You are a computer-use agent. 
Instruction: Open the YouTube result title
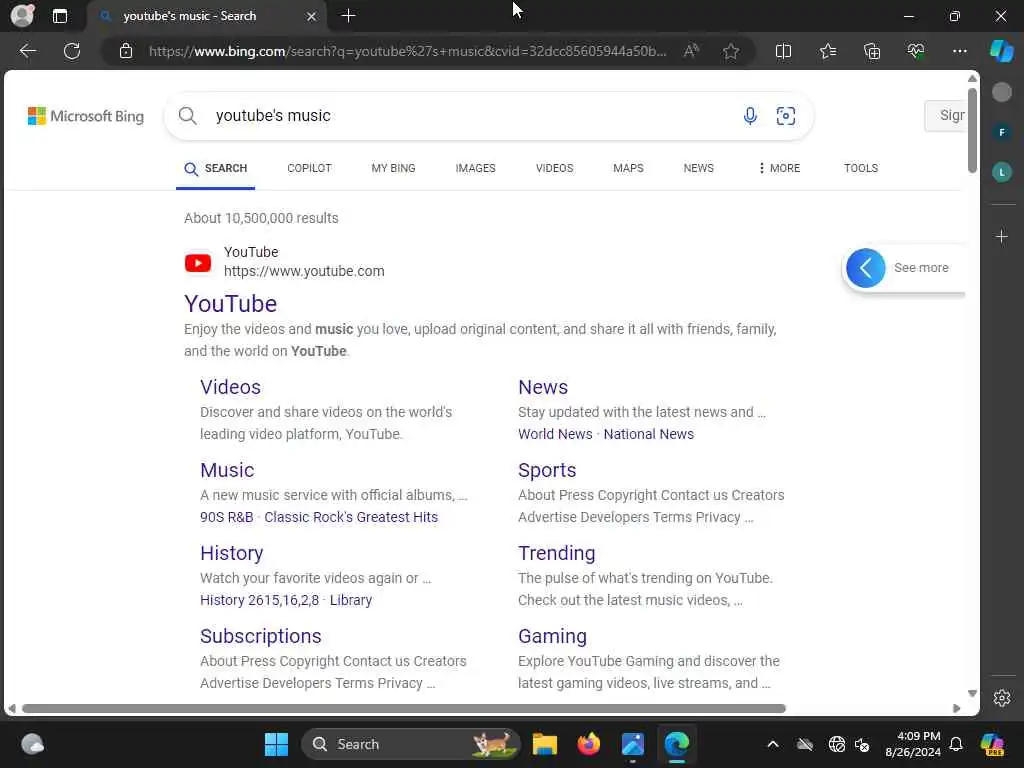click(x=231, y=304)
